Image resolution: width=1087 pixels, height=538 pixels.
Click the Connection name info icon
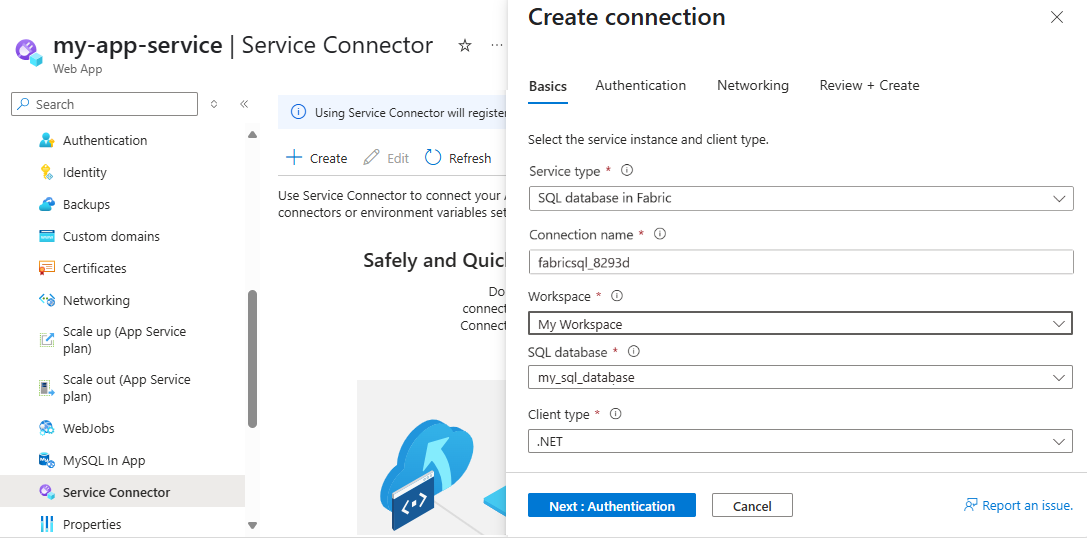click(x=660, y=234)
